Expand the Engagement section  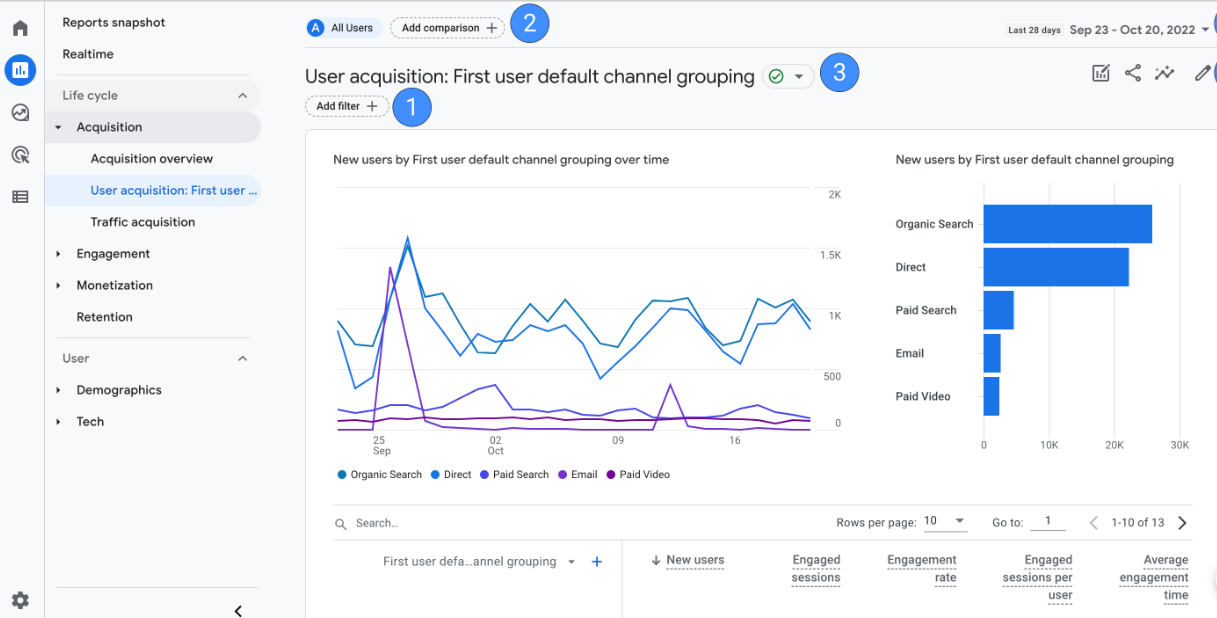coord(113,254)
